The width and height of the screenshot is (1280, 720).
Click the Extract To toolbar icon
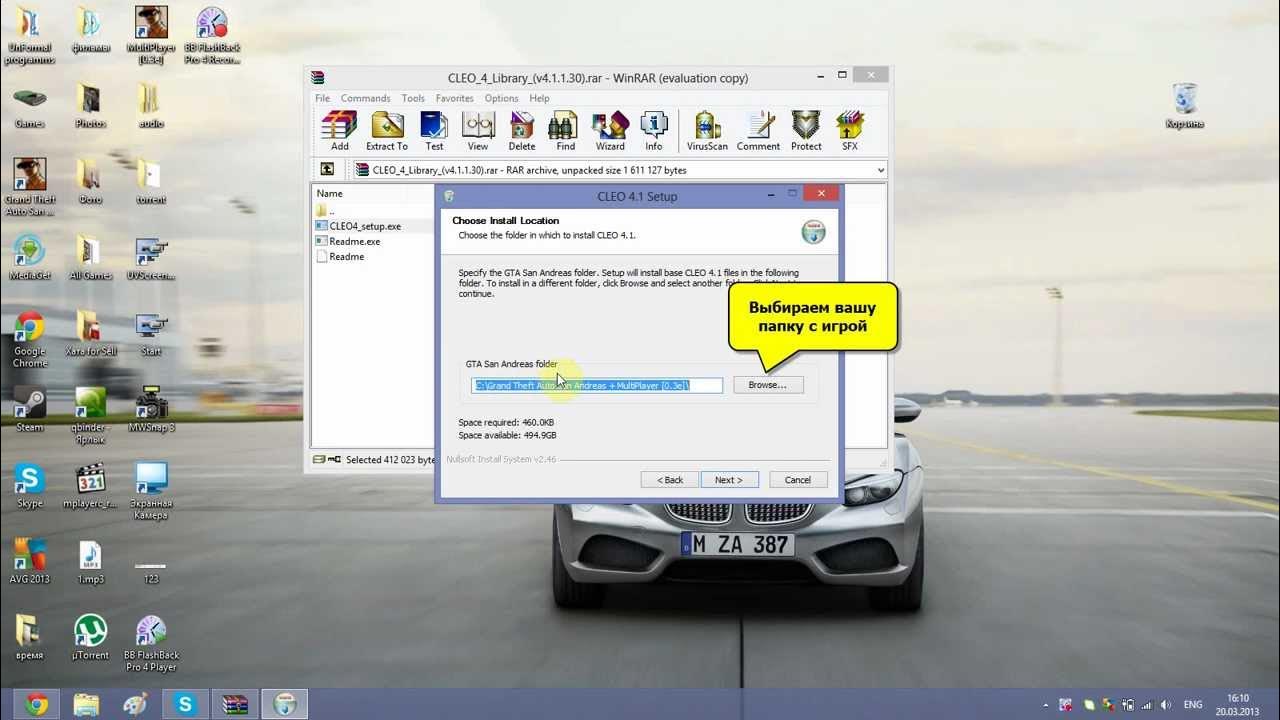click(387, 131)
